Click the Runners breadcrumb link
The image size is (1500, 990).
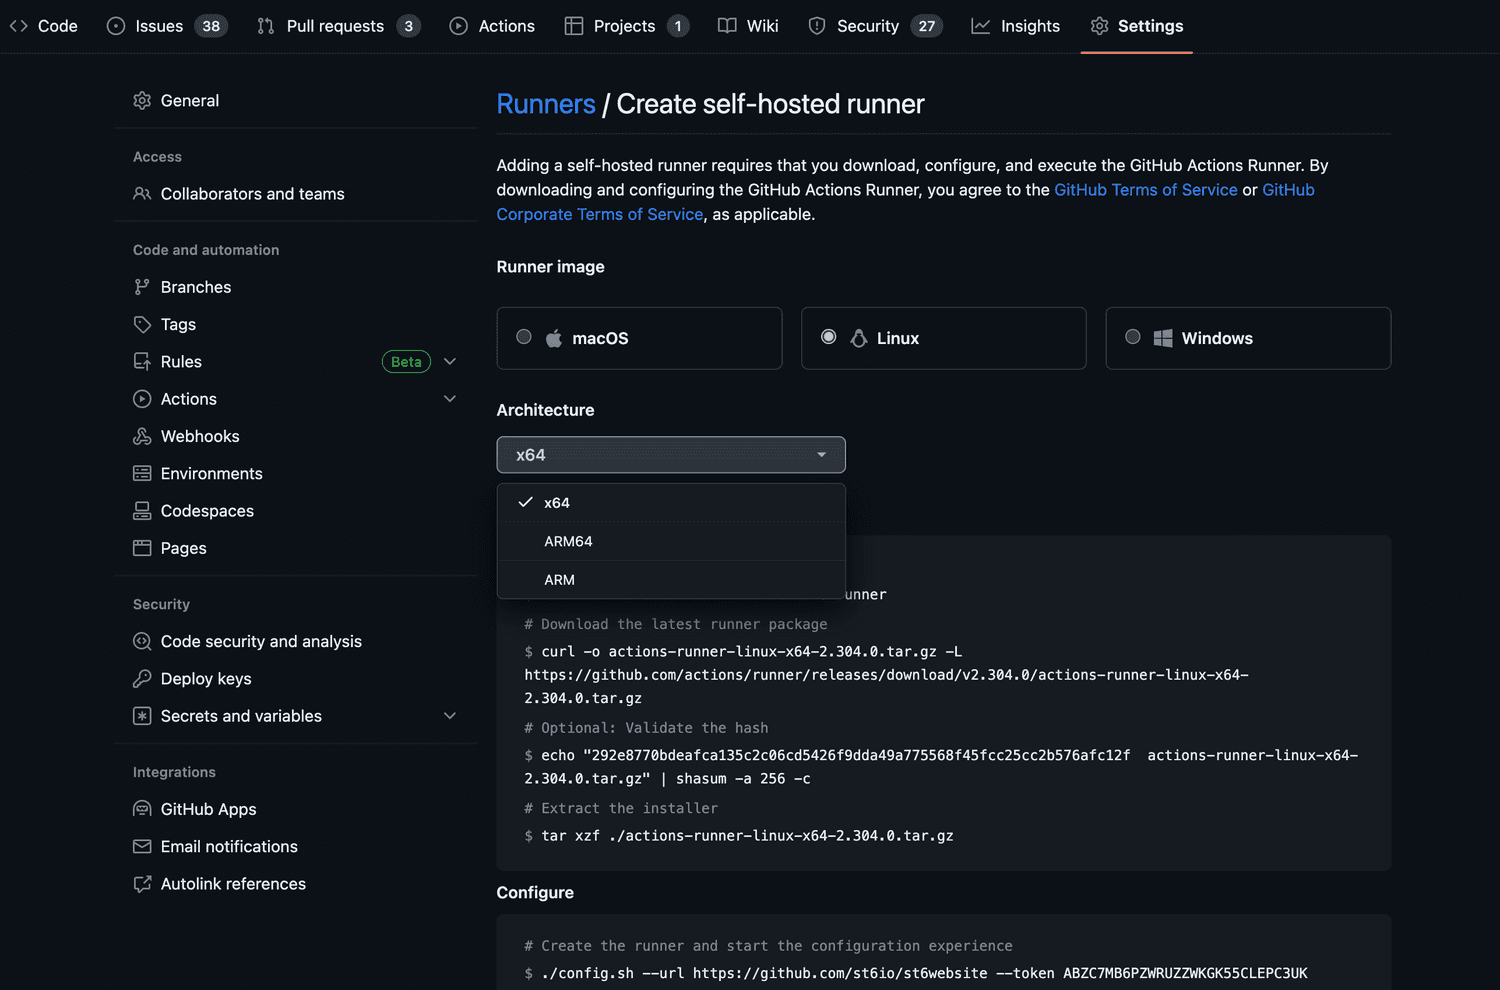coord(546,104)
